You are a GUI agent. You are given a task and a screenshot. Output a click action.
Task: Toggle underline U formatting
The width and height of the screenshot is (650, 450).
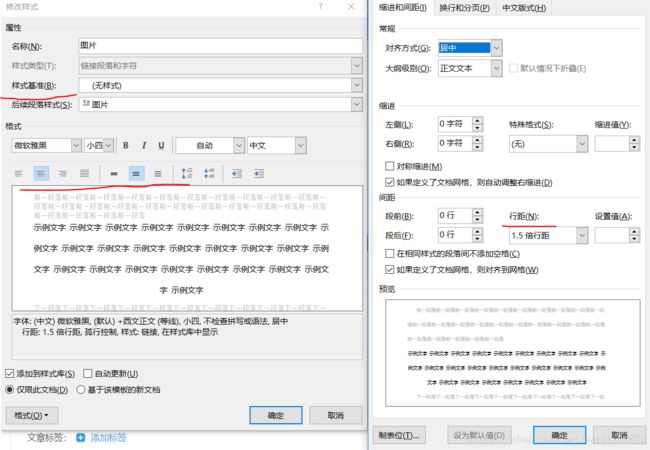coord(161,145)
